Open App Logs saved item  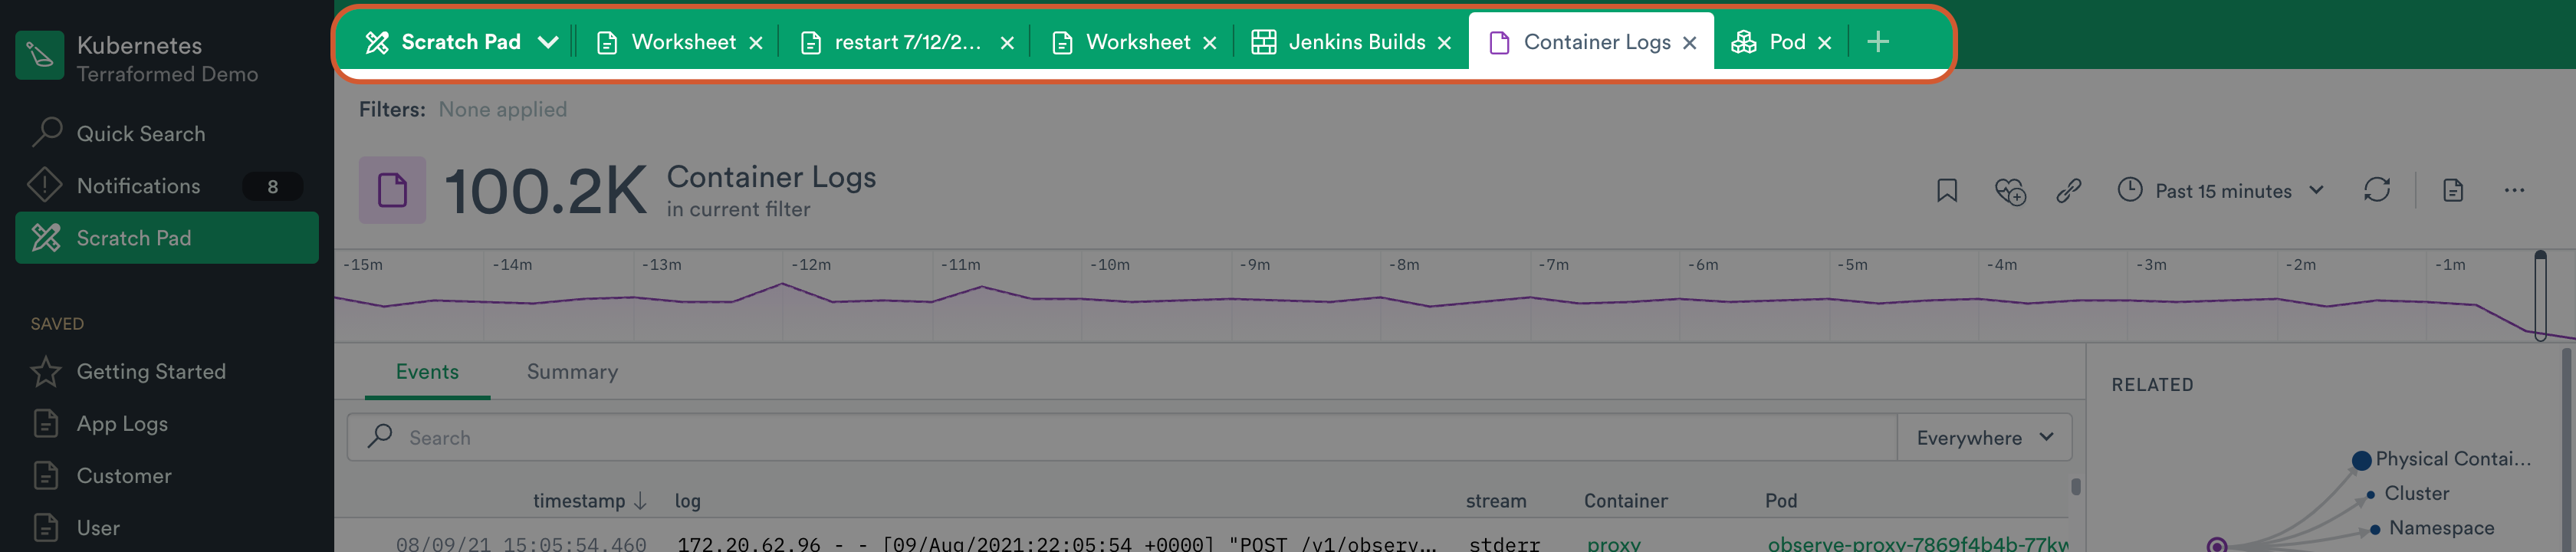(x=167, y=424)
